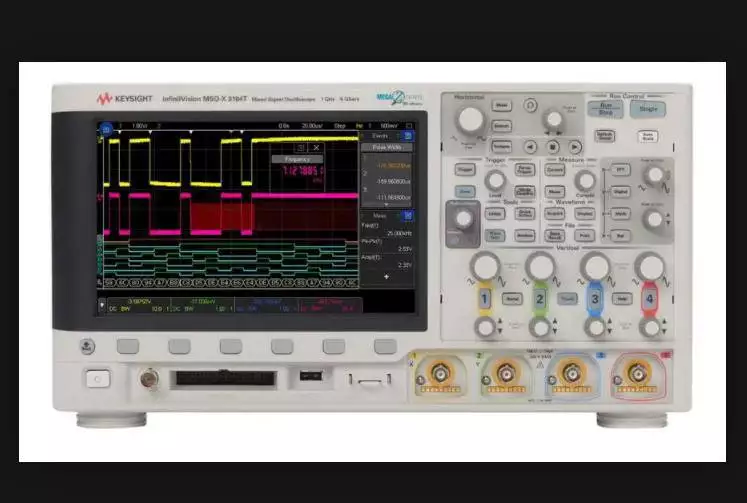
Task: Tap the 20.00us/ timebase readout
Action: pyautogui.click(x=312, y=126)
